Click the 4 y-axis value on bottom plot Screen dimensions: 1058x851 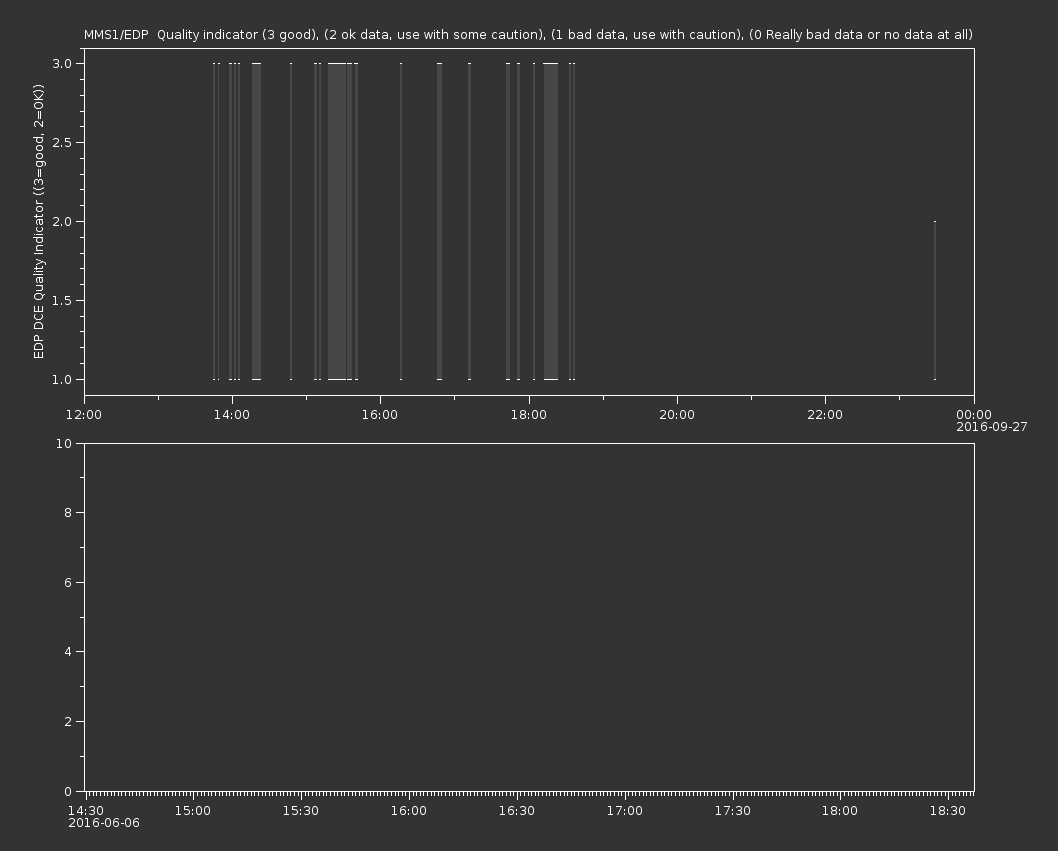pyautogui.click(x=67, y=652)
